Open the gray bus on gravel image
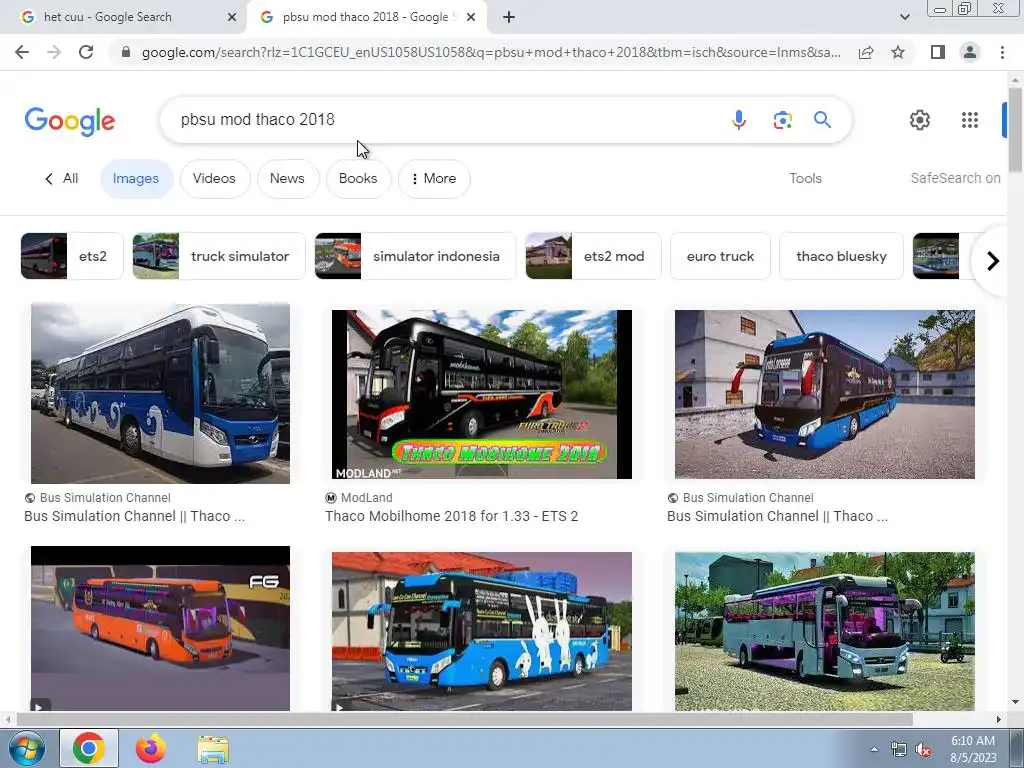1024x768 pixels. (x=824, y=632)
